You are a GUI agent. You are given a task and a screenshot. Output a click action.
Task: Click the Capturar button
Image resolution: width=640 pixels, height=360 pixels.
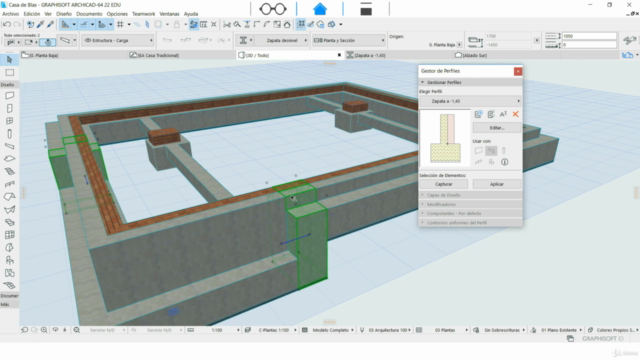tap(443, 184)
